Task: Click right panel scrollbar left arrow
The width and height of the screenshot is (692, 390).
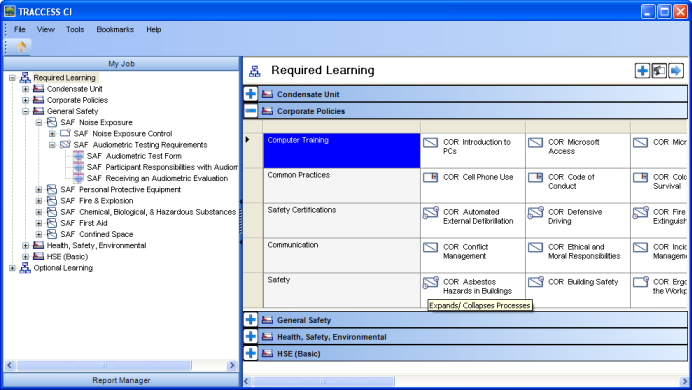Action: (x=247, y=381)
